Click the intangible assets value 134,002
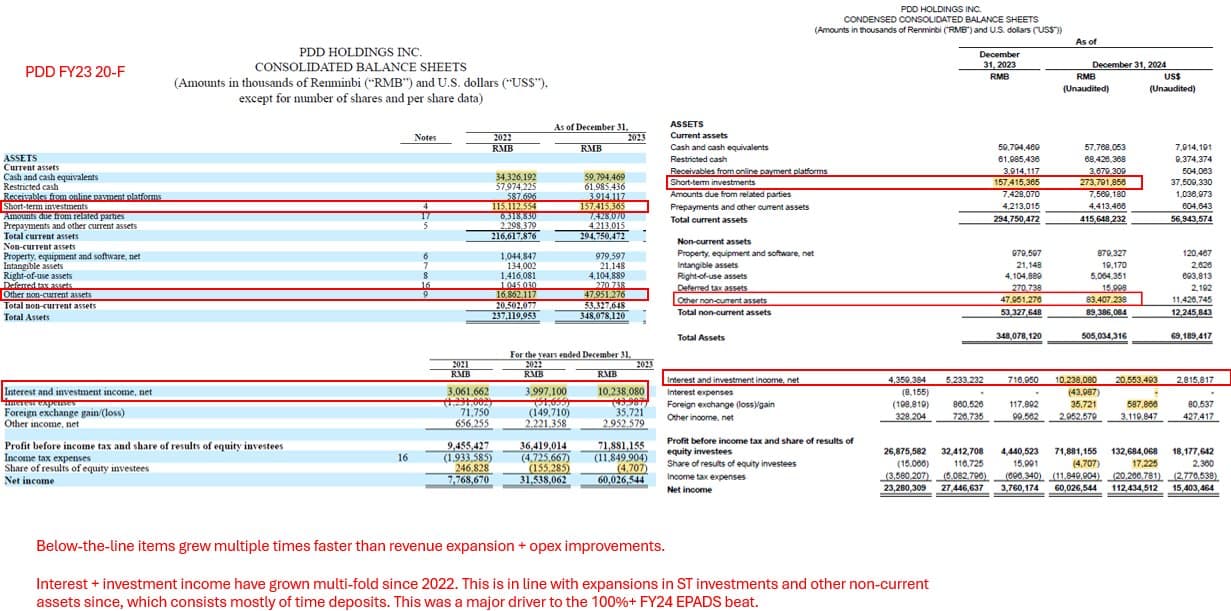The image size is (1231, 611). [523, 266]
